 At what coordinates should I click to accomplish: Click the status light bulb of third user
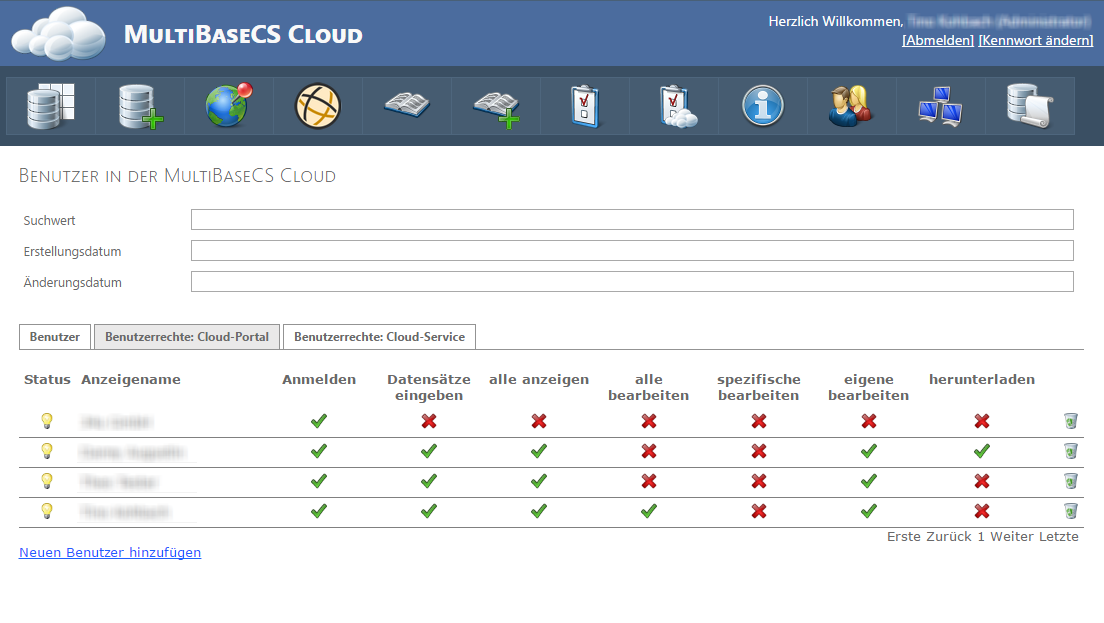coord(46,481)
